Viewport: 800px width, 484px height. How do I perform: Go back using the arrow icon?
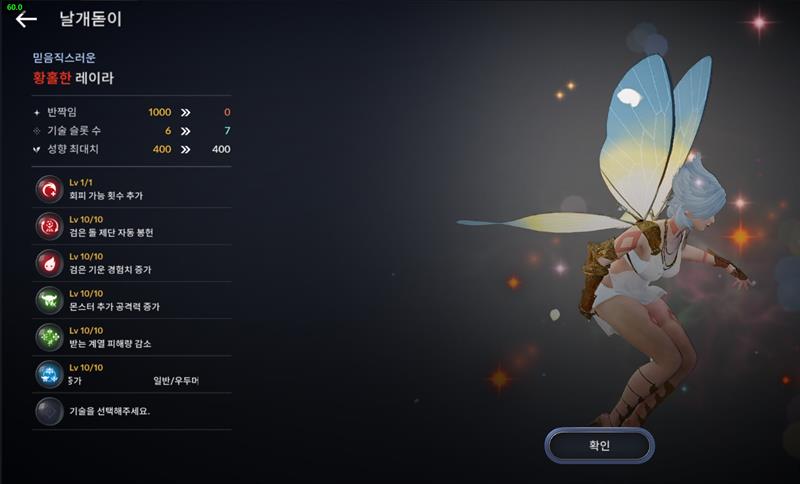pos(26,19)
